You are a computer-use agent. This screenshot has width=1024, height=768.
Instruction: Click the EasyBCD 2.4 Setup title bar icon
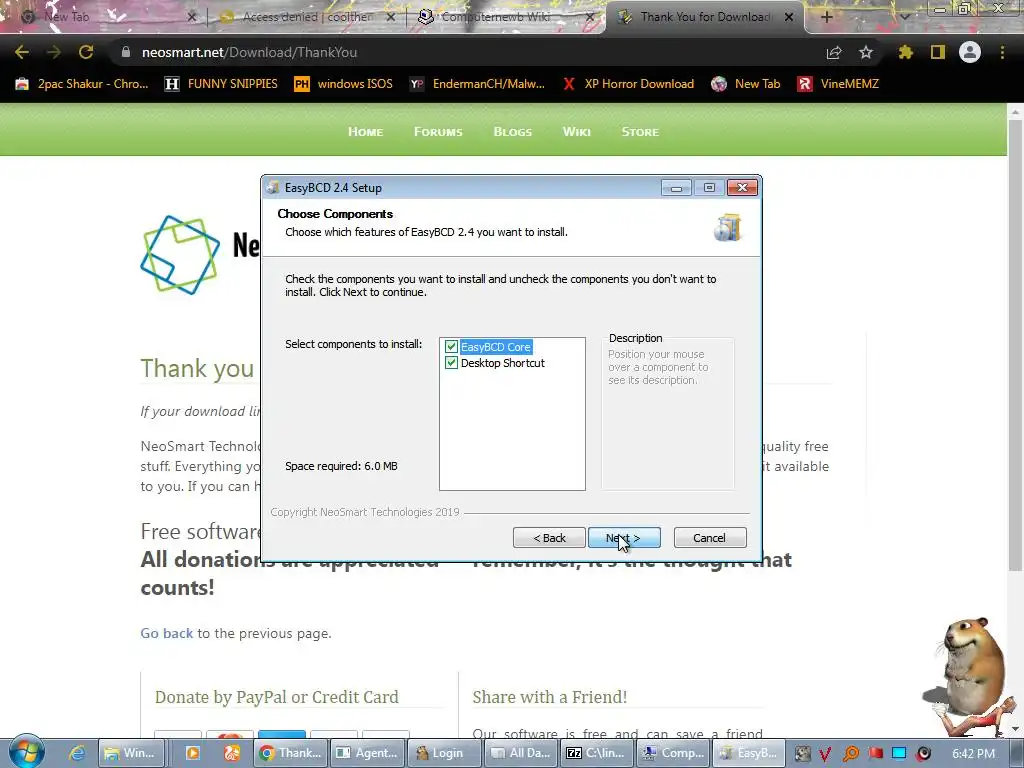click(x=273, y=187)
